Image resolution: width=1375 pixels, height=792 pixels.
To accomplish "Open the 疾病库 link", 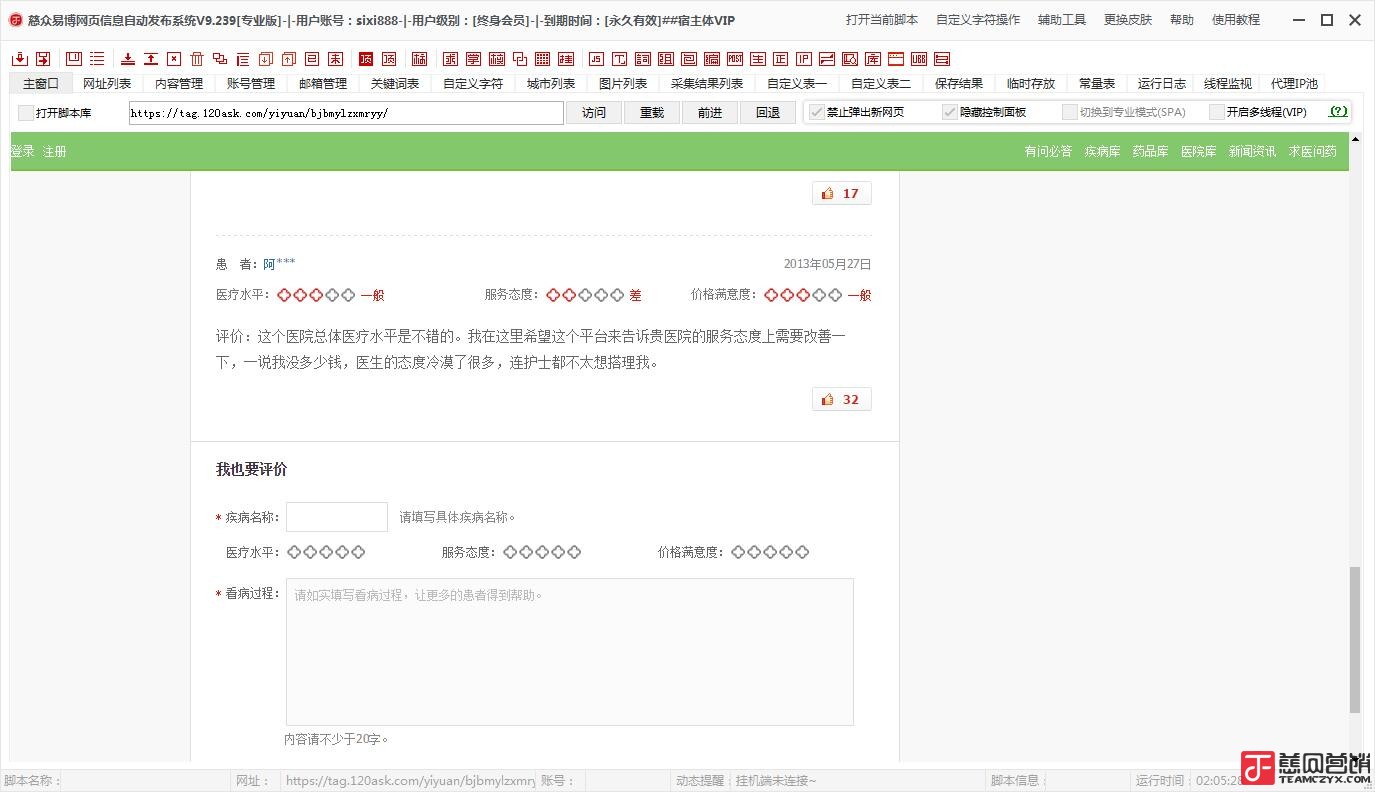I will tap(1102, 151).
